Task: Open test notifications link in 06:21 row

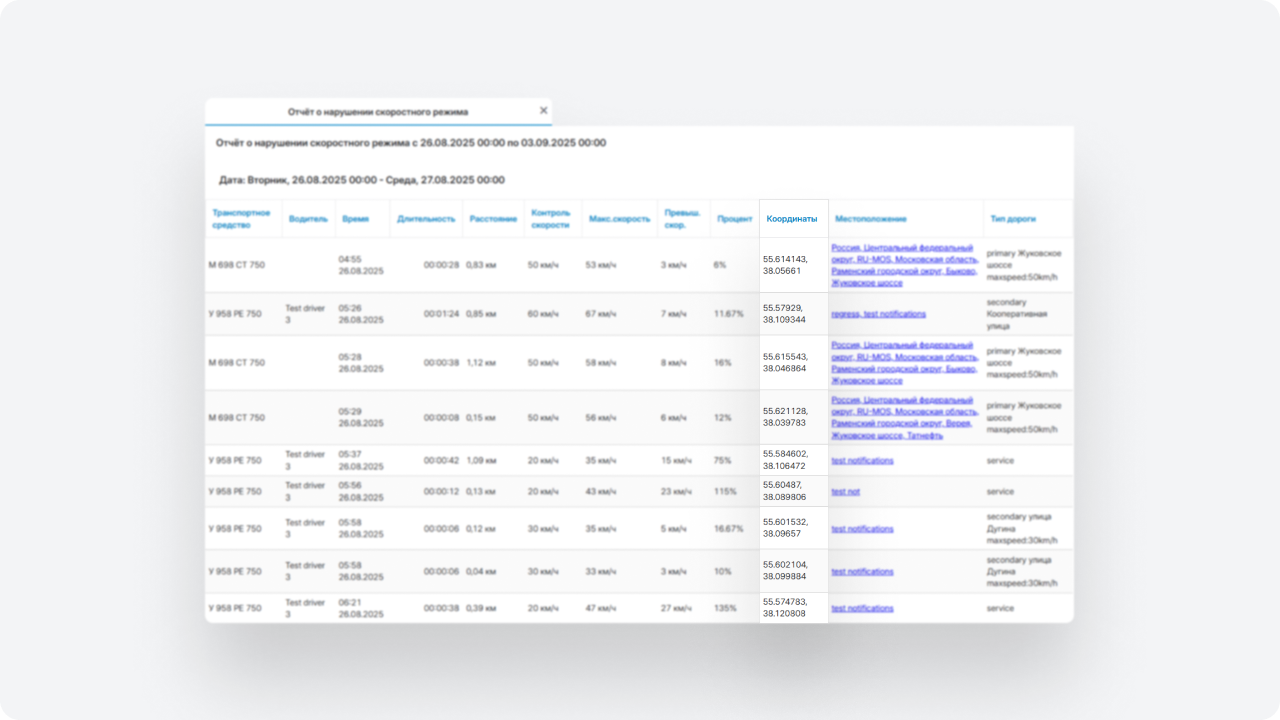Action: 862,608
